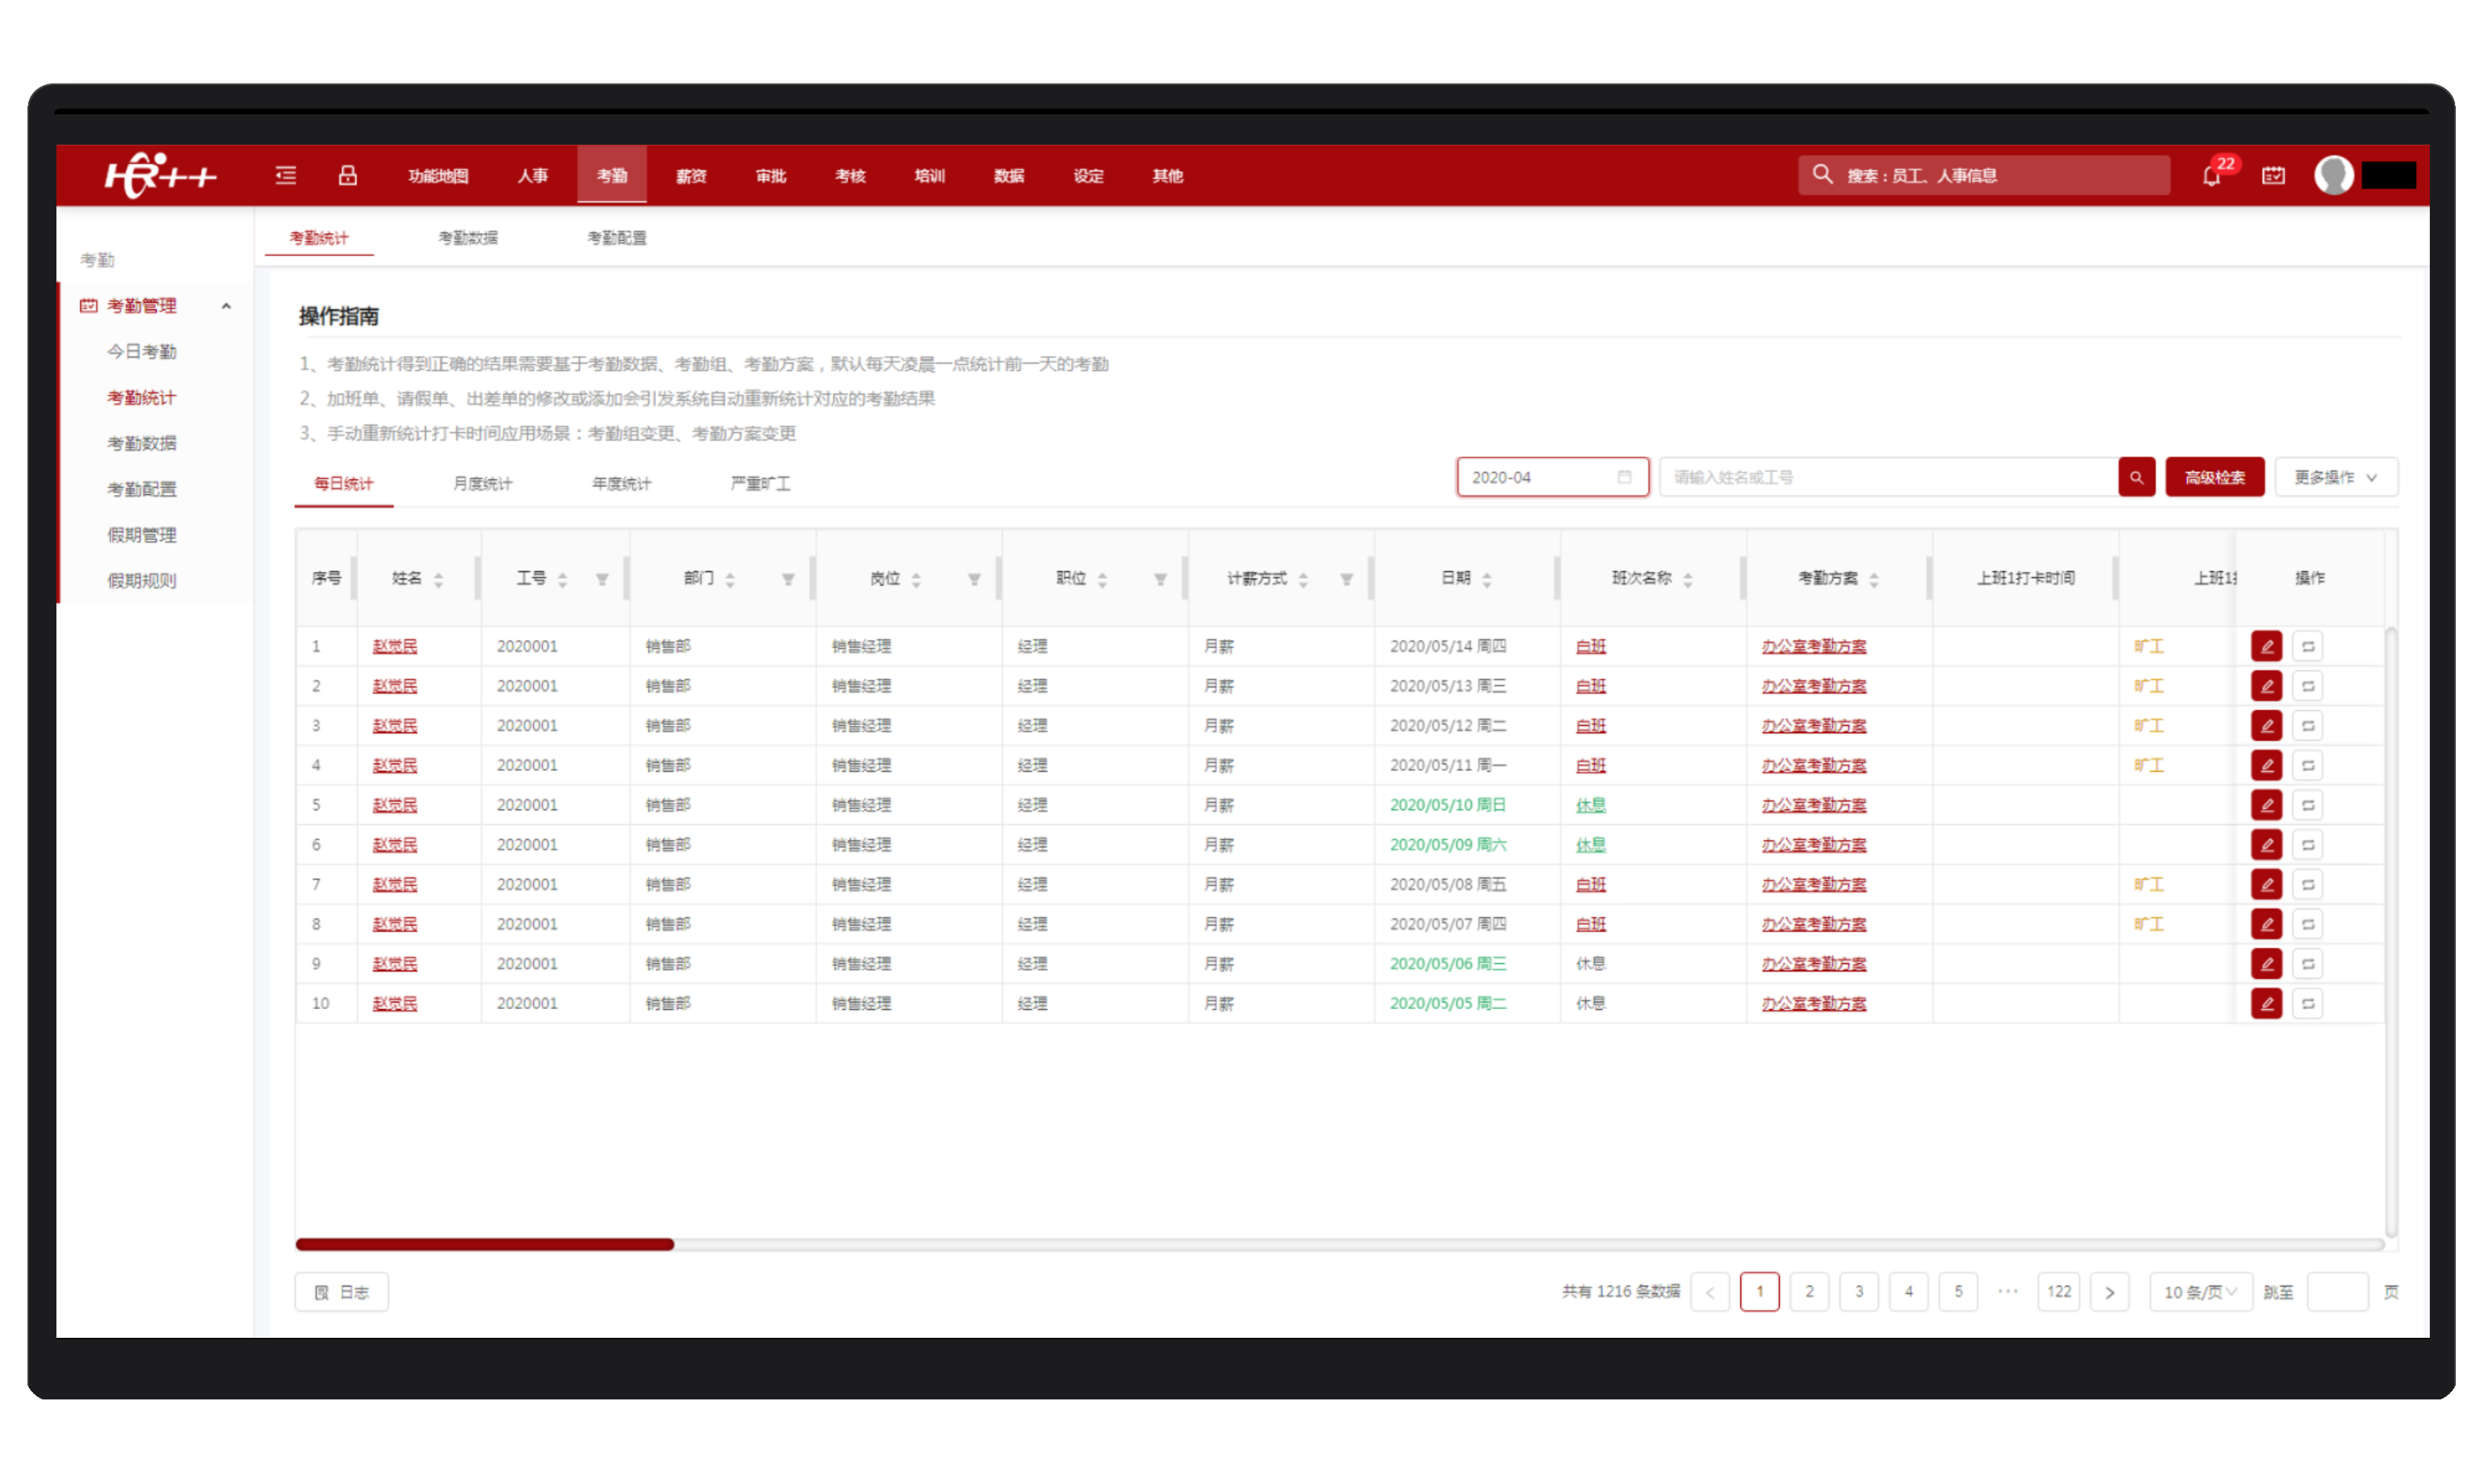Click the recalculate icon for row 10

tap(2308, 1004)
